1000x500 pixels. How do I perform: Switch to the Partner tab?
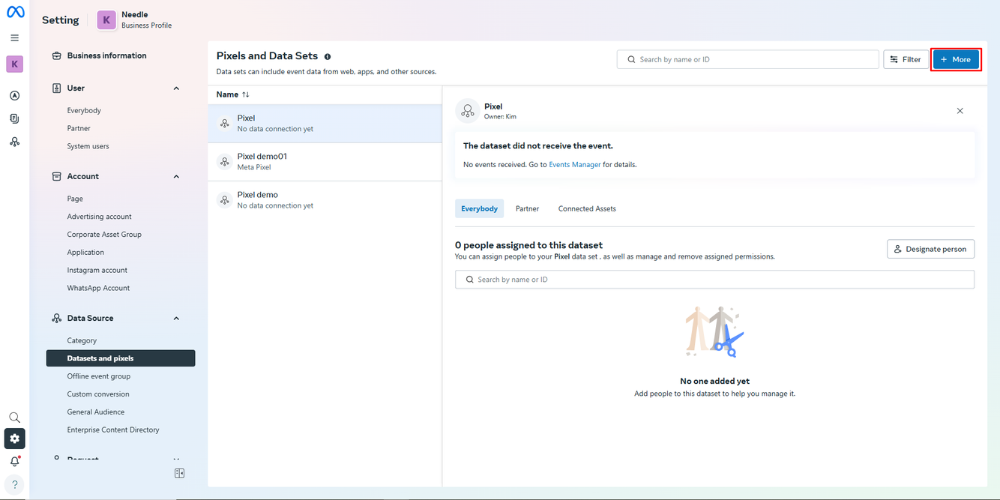point(527,209)
